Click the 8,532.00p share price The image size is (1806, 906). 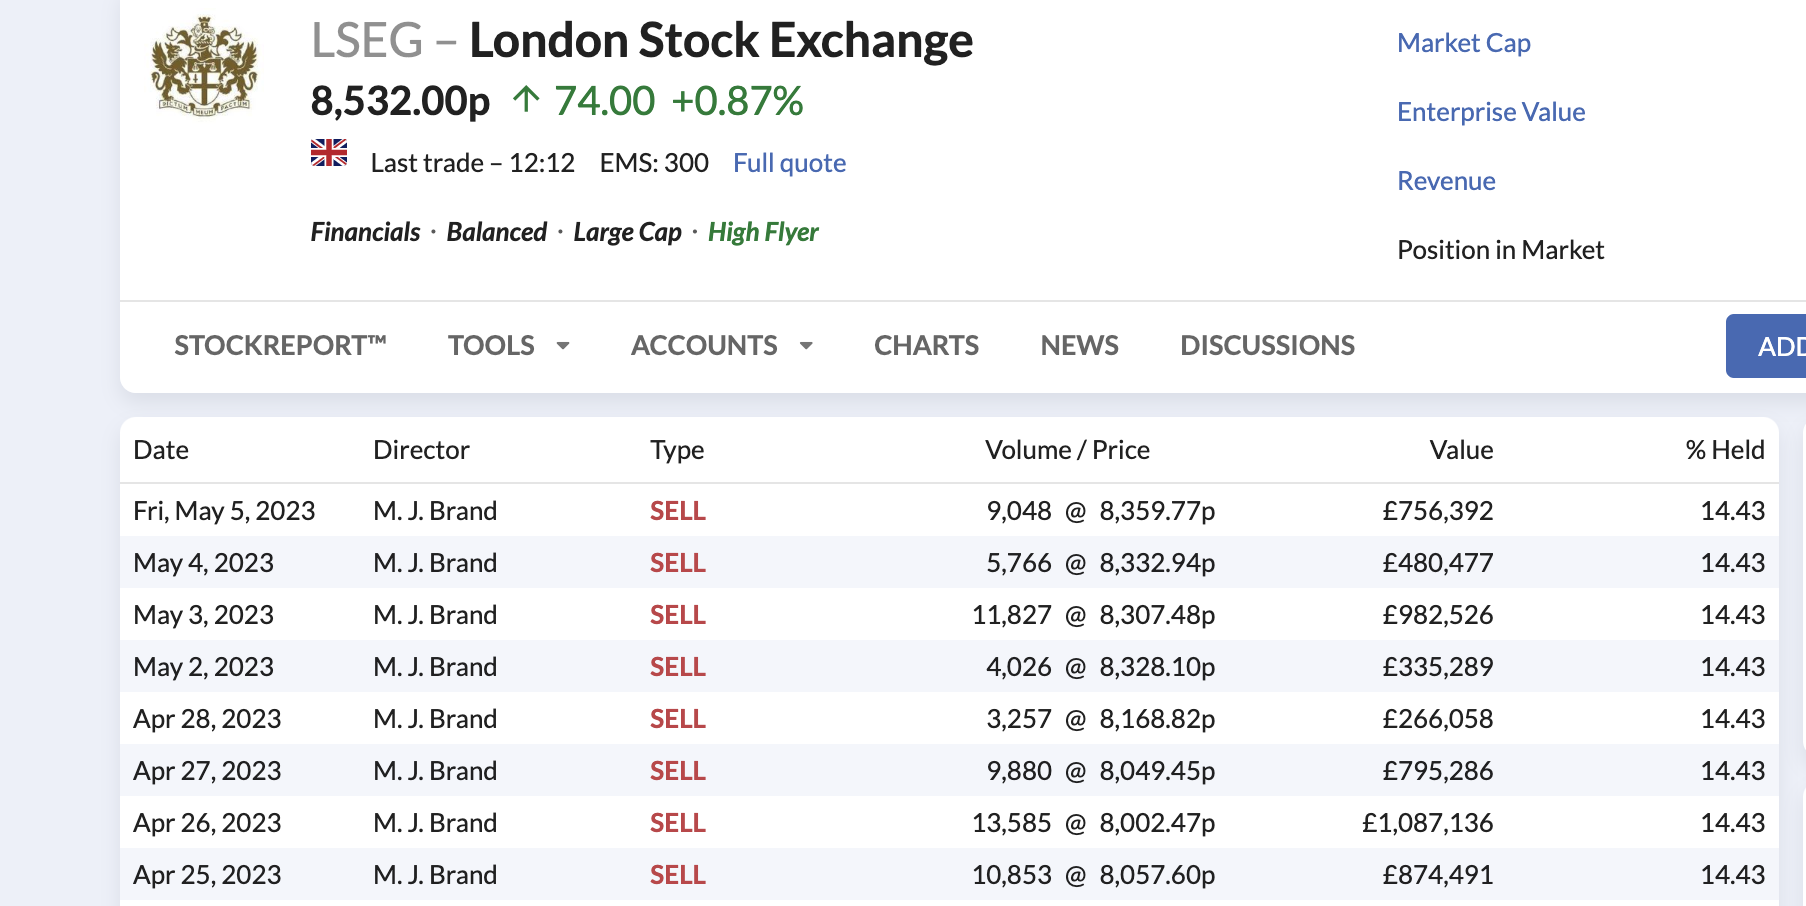400,101
